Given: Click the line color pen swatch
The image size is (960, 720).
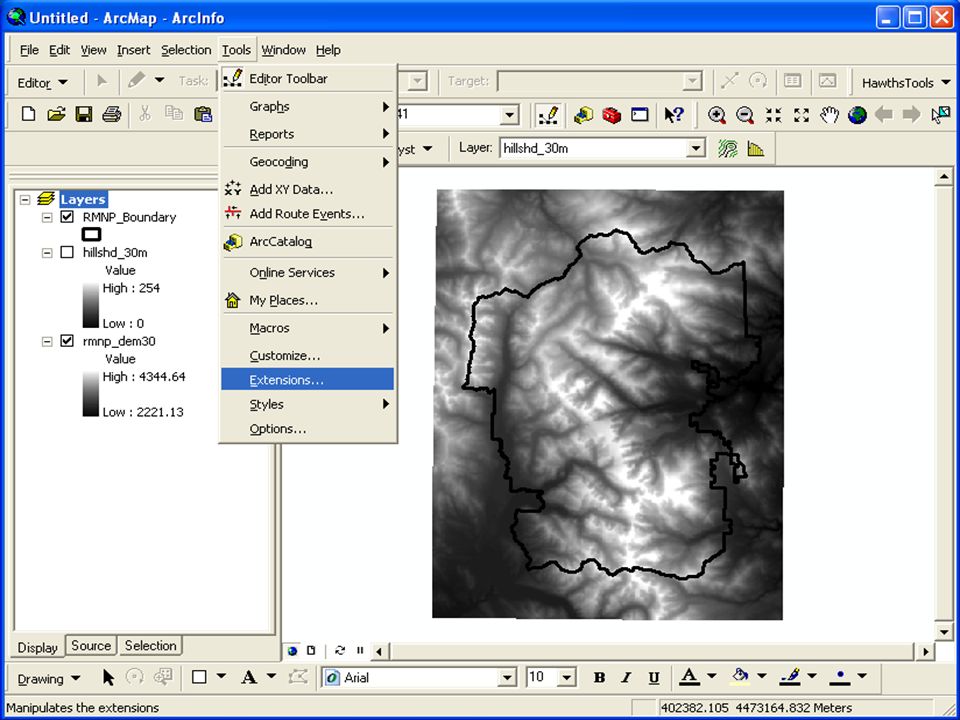Looking at the screenshot, I should [790, 677].
